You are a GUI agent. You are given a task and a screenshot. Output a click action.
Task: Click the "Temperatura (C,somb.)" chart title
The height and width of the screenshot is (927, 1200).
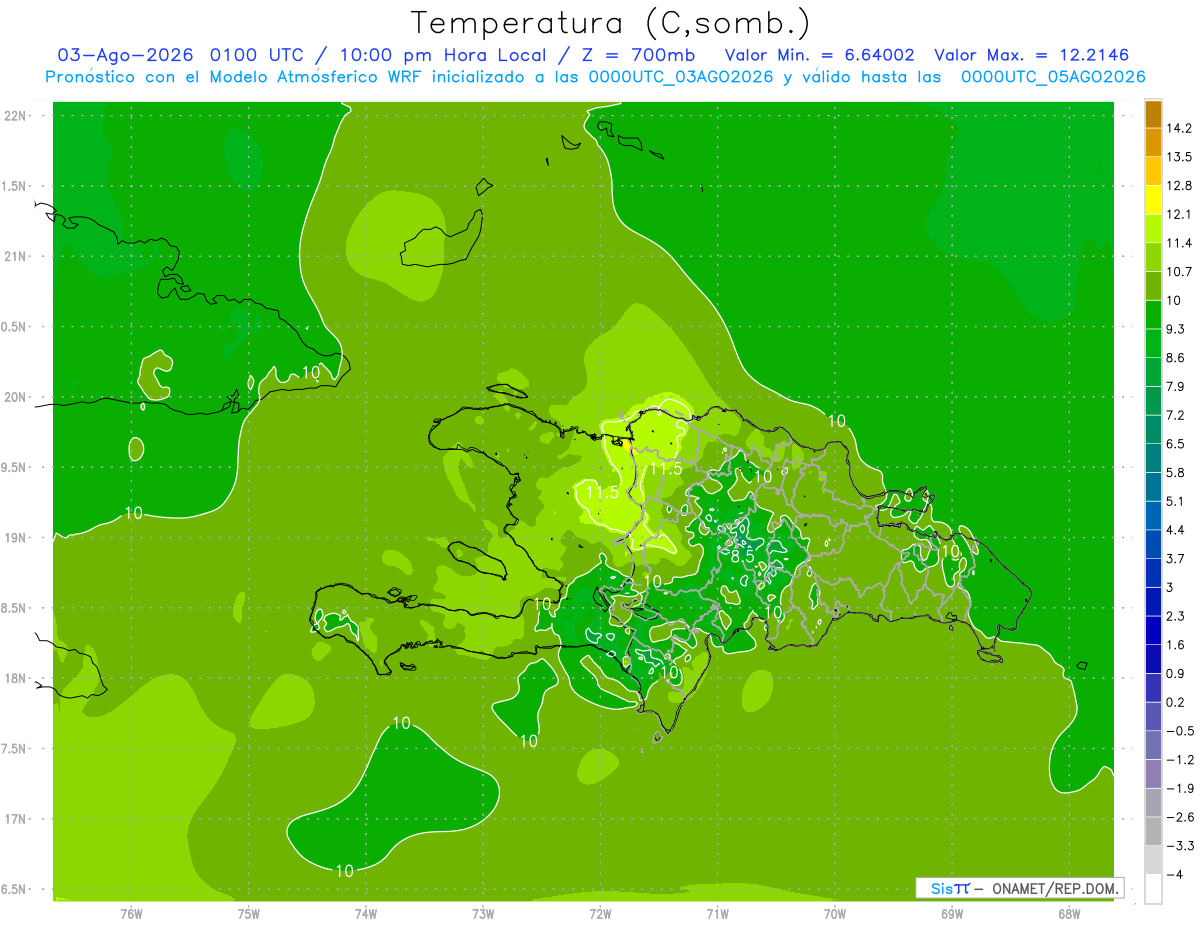[x=611, y=23]
